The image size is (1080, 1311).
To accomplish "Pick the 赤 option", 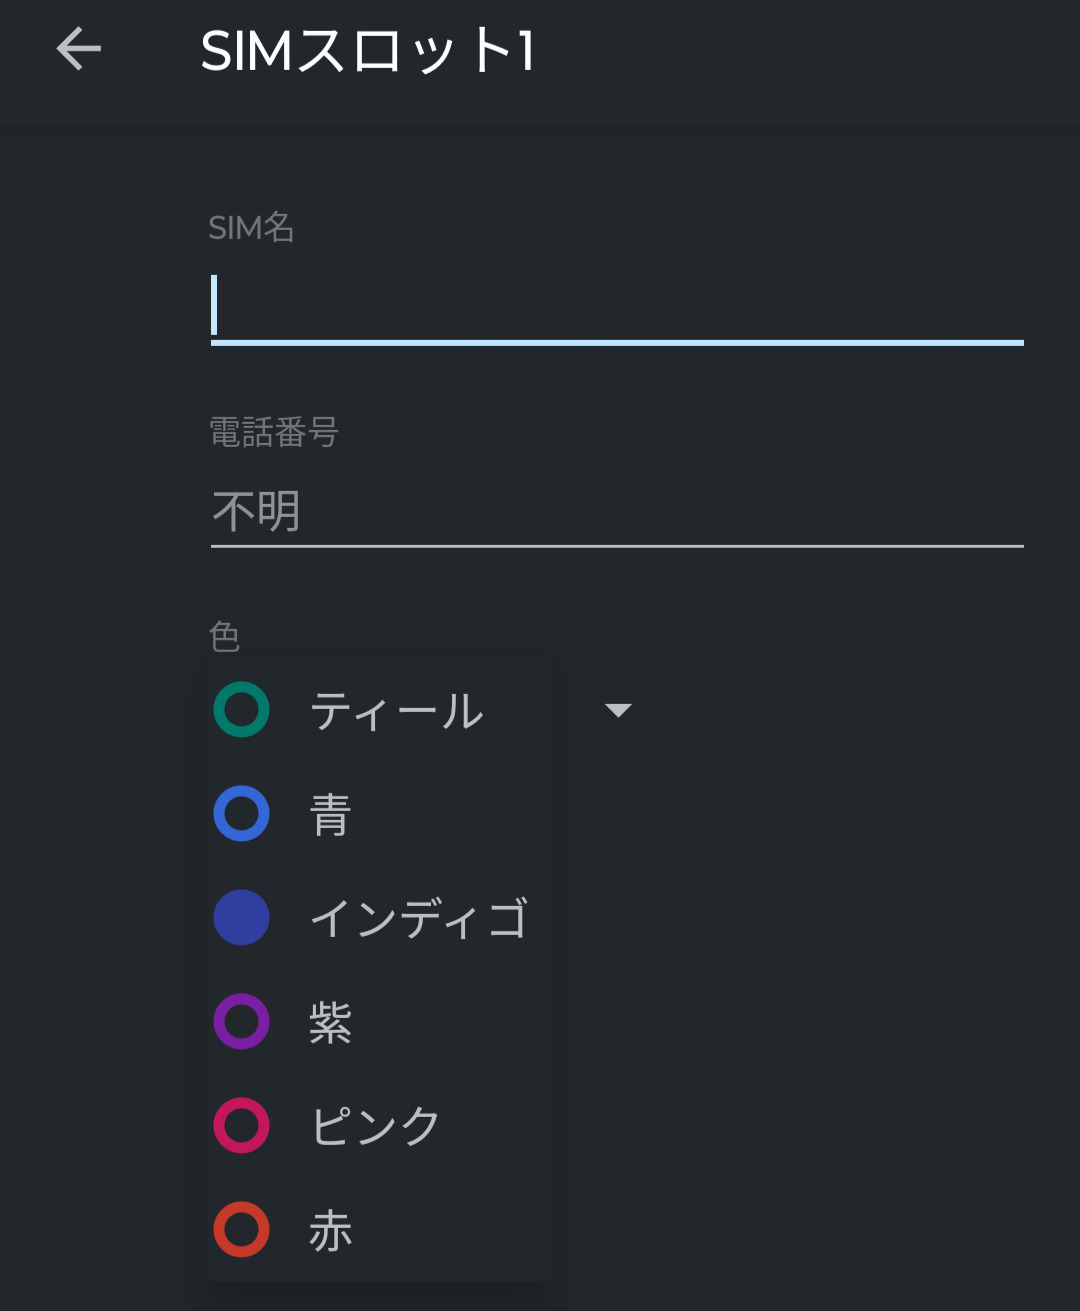I will 331,1230.
